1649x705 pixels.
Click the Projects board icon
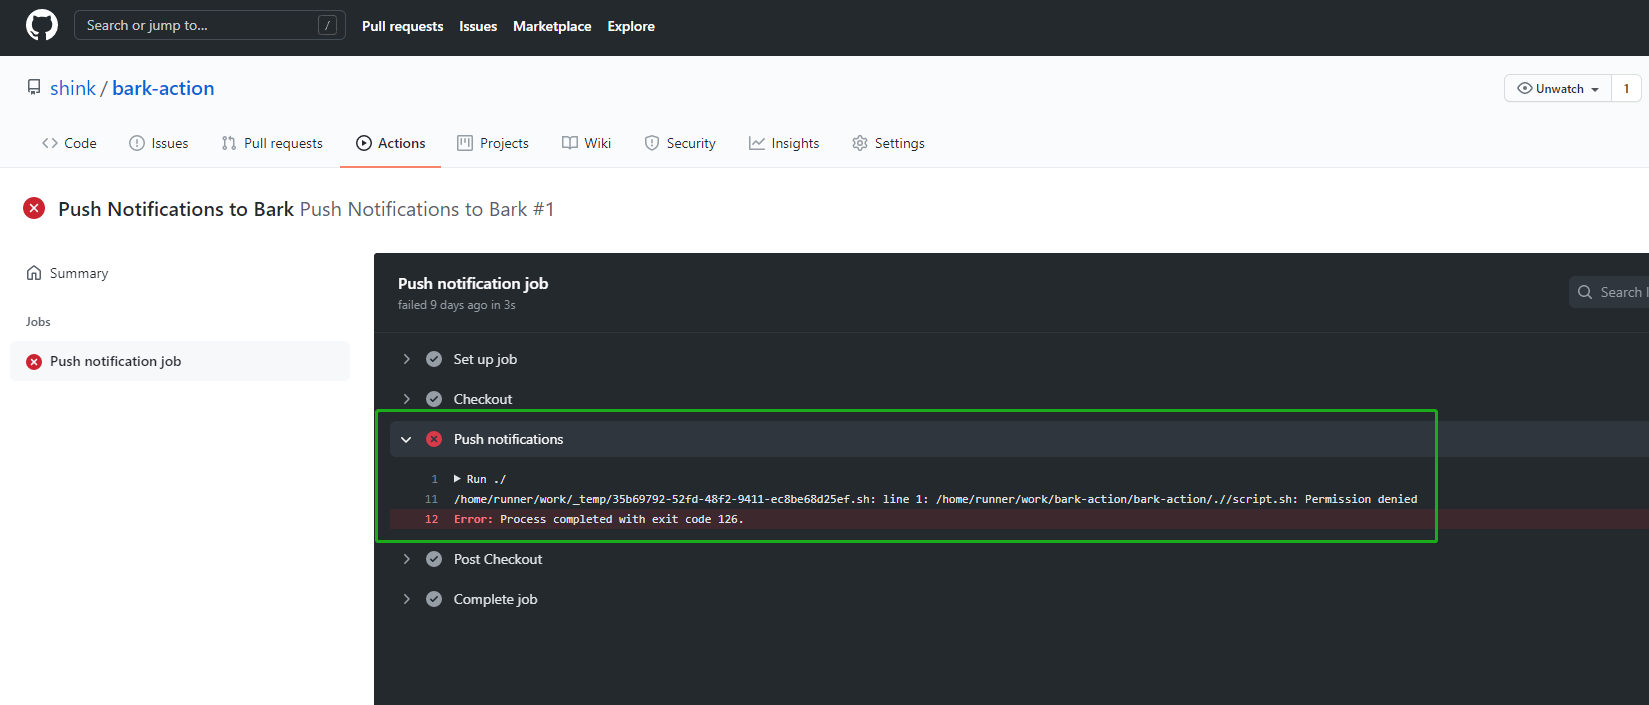(465, 143)
